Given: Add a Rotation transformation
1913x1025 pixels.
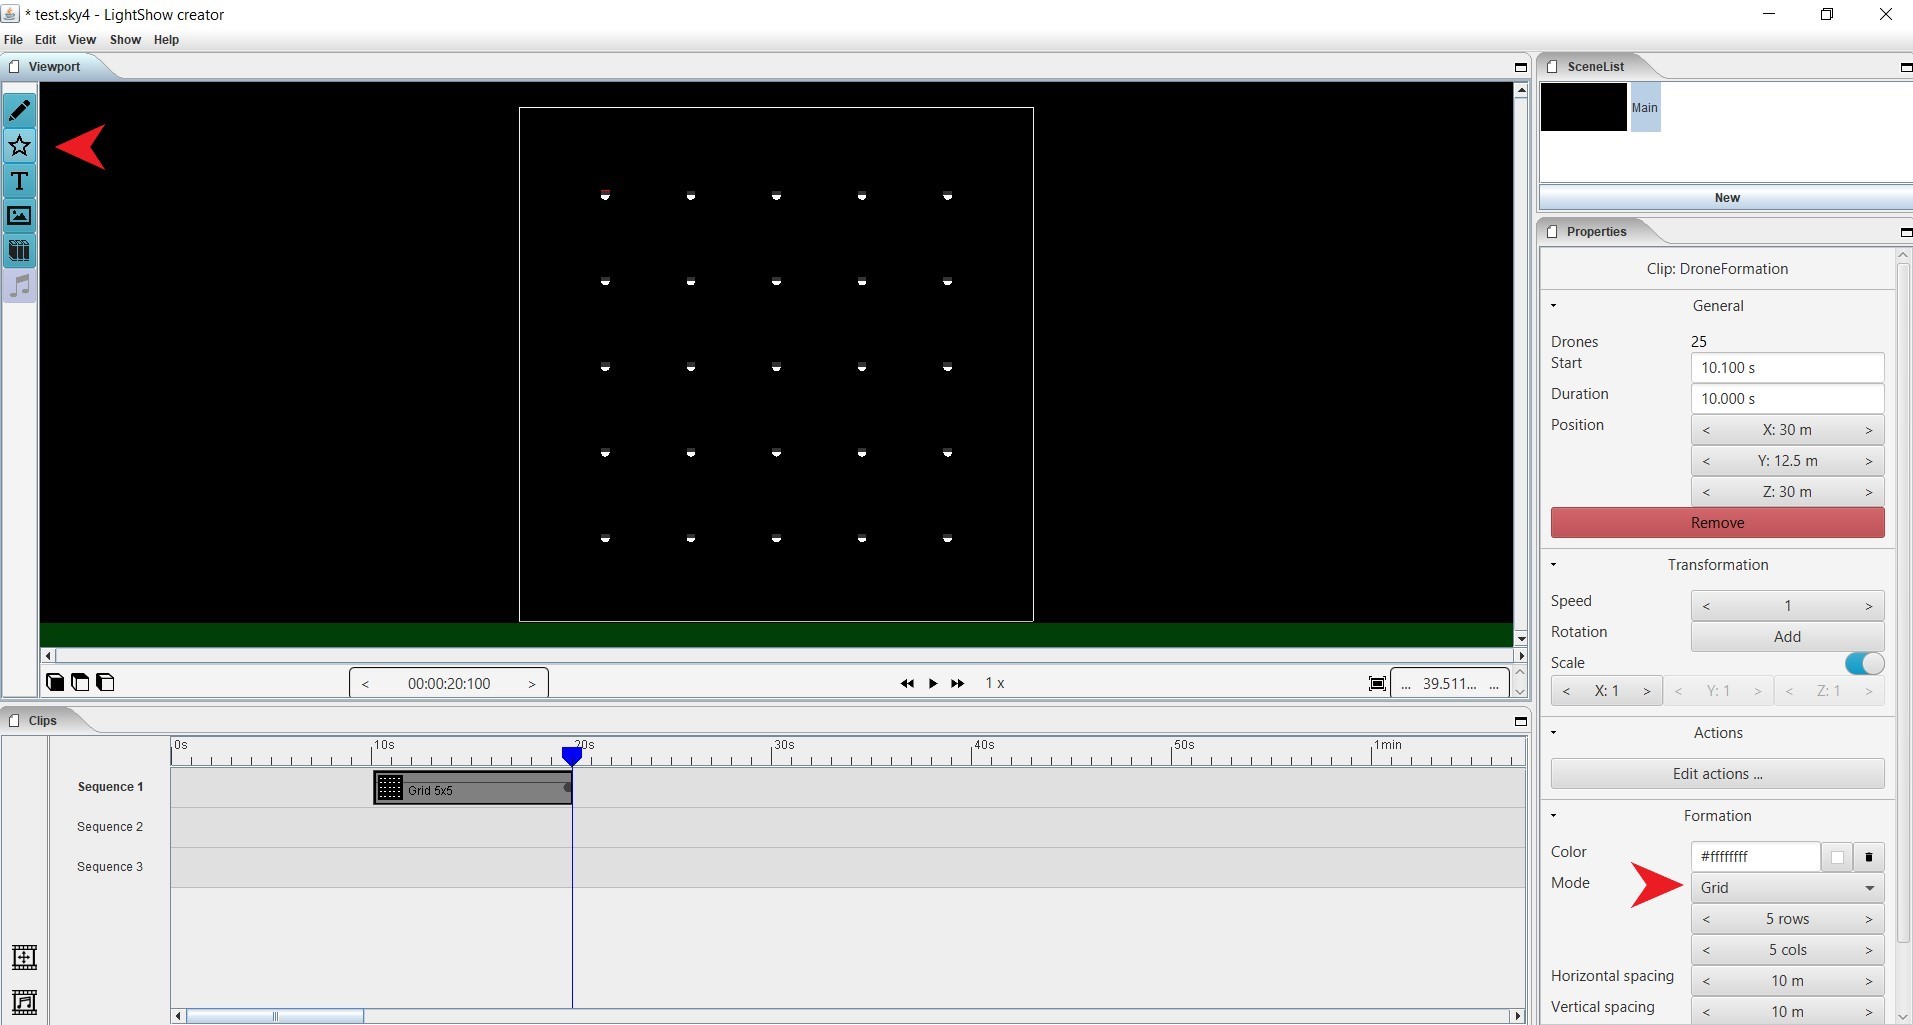Looking at the screenshot, I should [x=1787, y=637].
